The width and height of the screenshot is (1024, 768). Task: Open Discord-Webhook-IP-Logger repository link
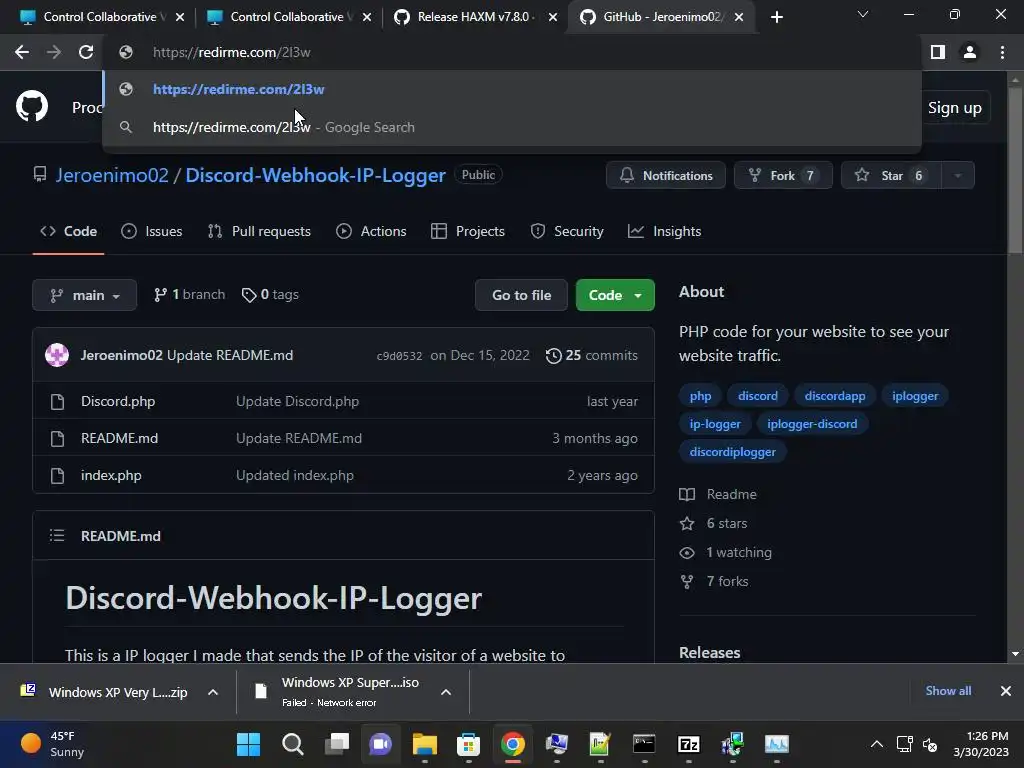(315, 175)
